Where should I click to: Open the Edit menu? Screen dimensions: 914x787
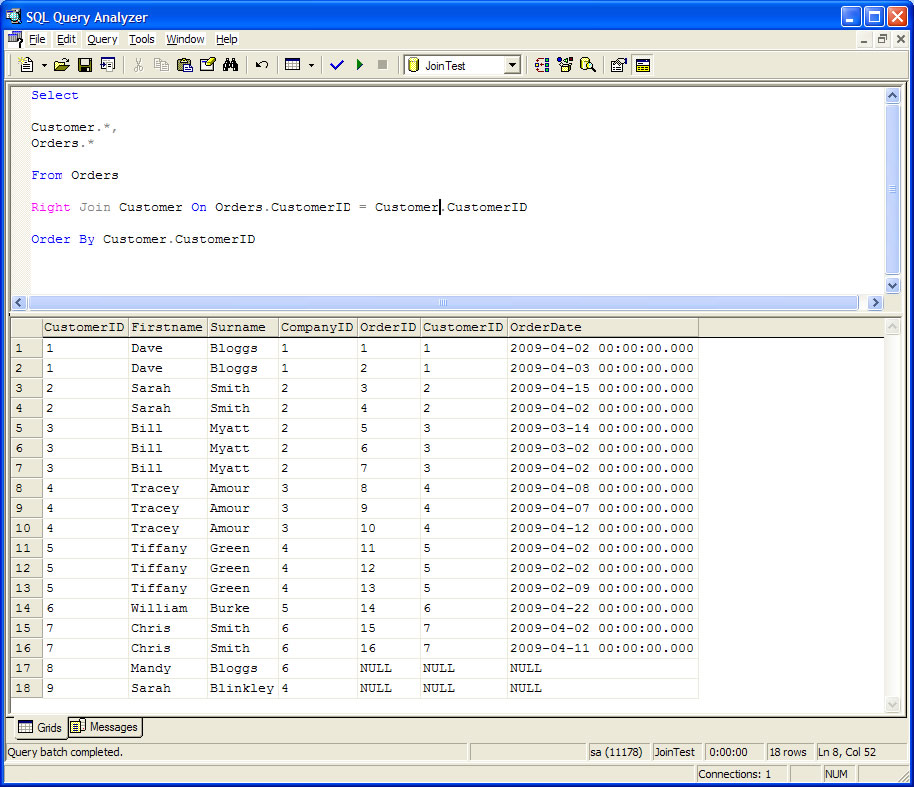(66, 39)
